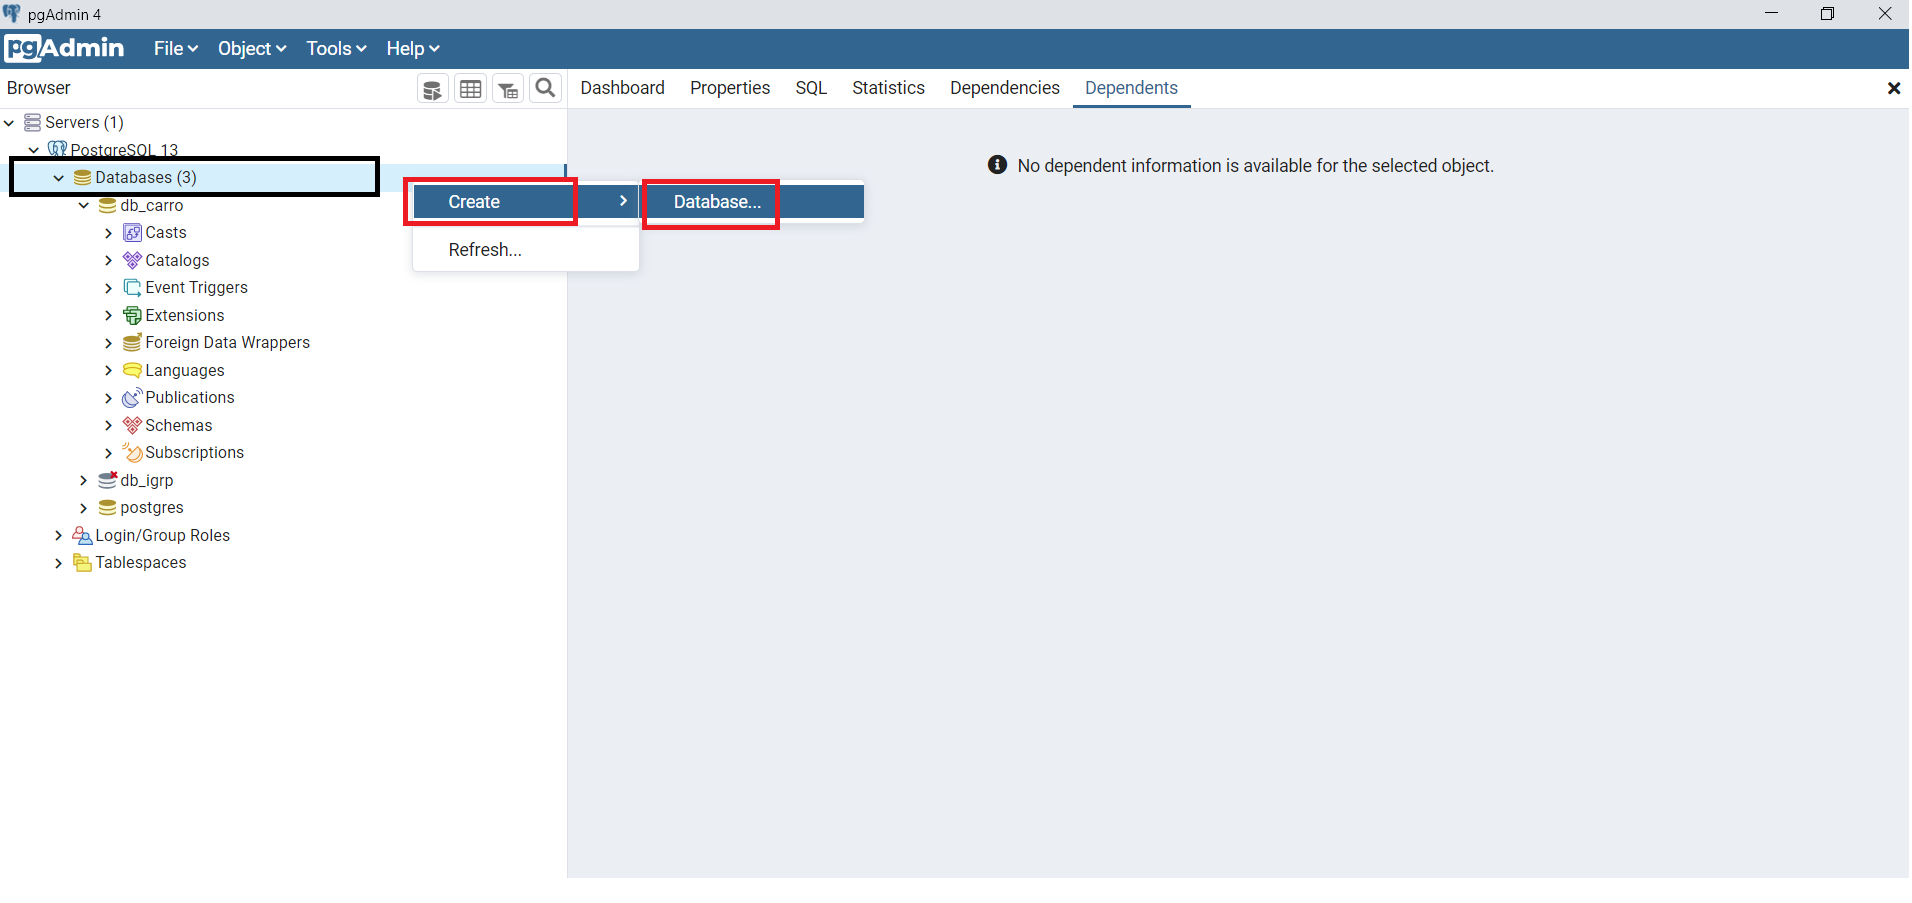The width and height of the screenshot is (1912, 903).
Task: Click the Filtered Rows toolbar icon
Action: click(508, 89)
